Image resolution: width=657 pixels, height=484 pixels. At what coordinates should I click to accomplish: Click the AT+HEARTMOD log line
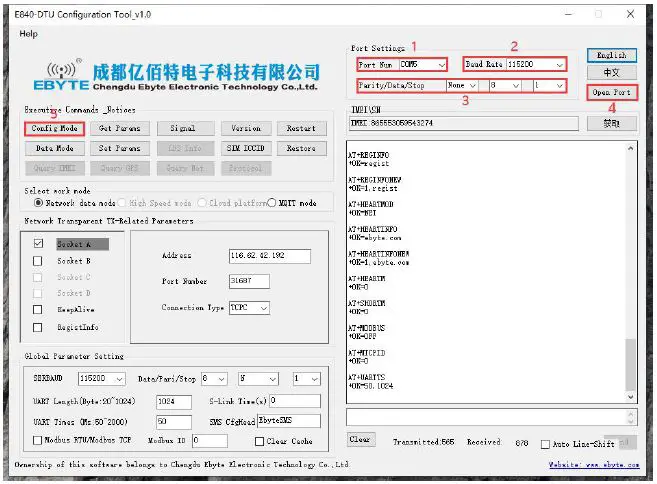(371, 204)
